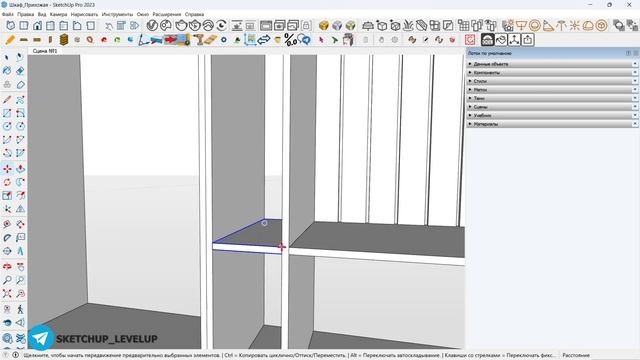Create V-Ray dome light
The image size is (640, 360).
(x=588, y=25)
